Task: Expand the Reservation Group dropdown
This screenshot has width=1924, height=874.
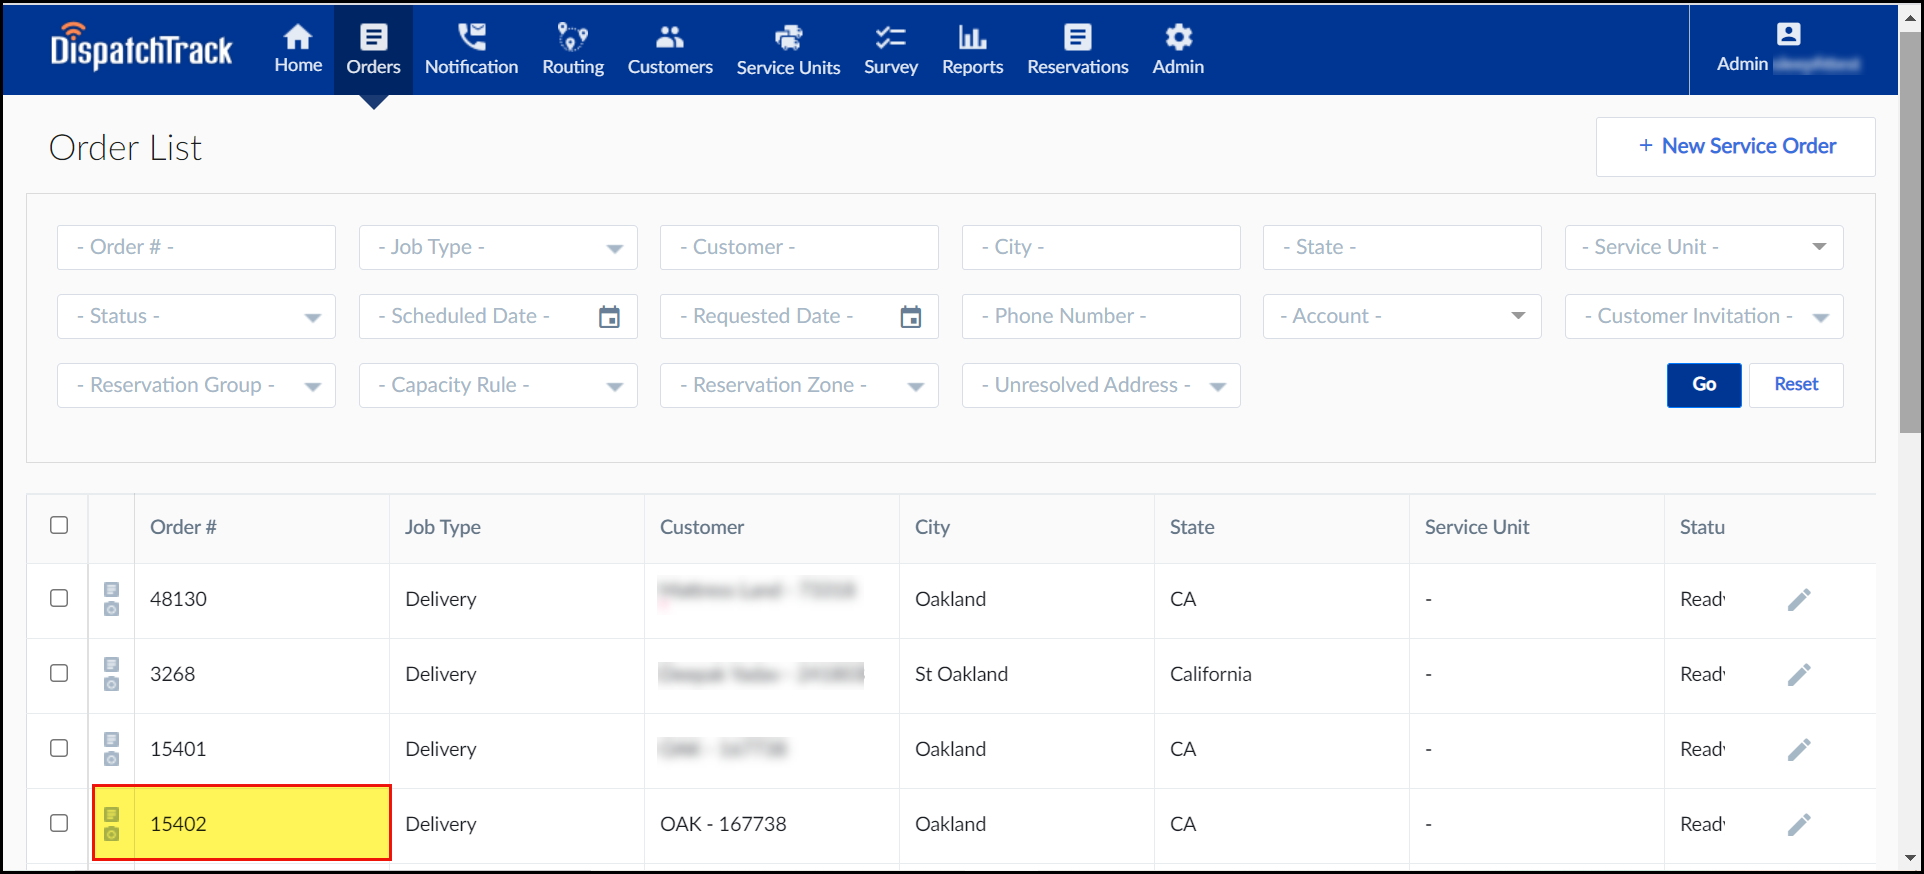Action: click(196, 385)
